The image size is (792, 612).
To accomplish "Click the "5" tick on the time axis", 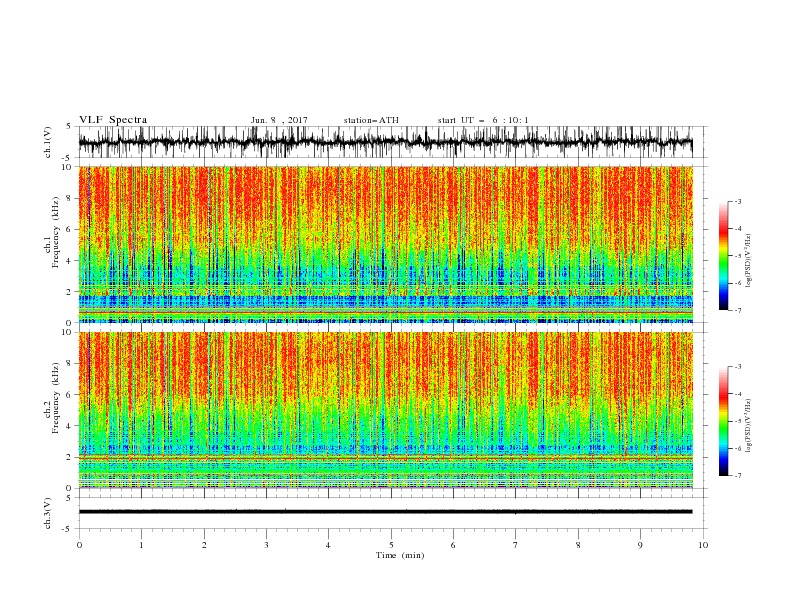I will tap(391, 545).
